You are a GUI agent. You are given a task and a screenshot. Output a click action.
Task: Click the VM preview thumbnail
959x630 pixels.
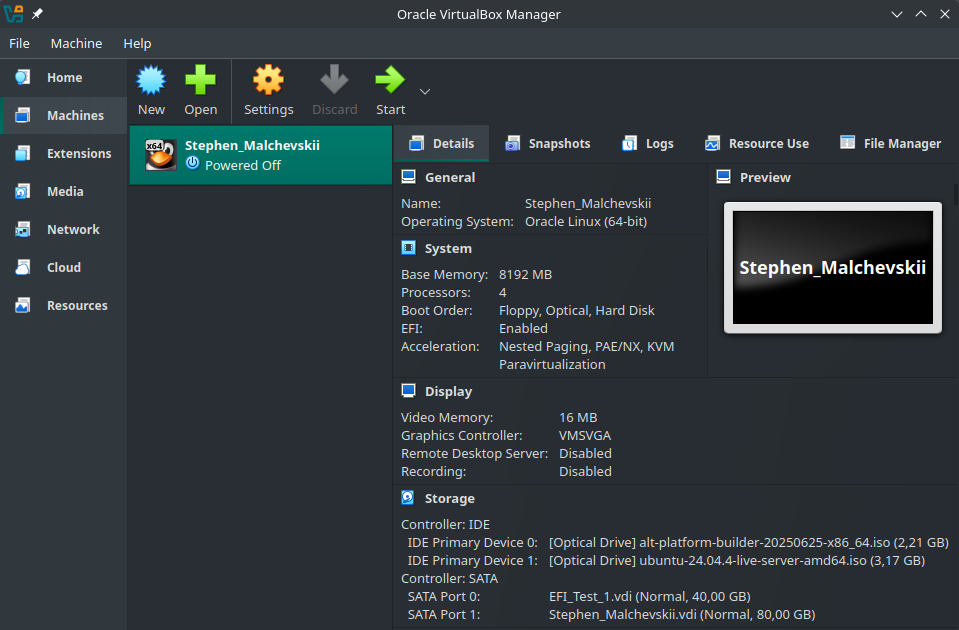[832, 268]
